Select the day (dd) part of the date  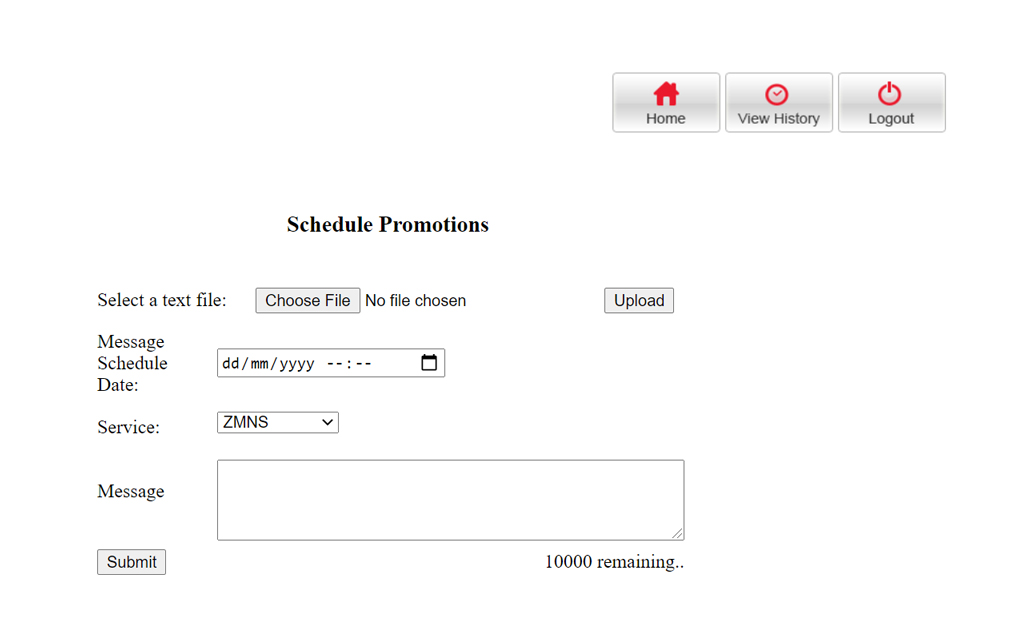tap(230, 364)
